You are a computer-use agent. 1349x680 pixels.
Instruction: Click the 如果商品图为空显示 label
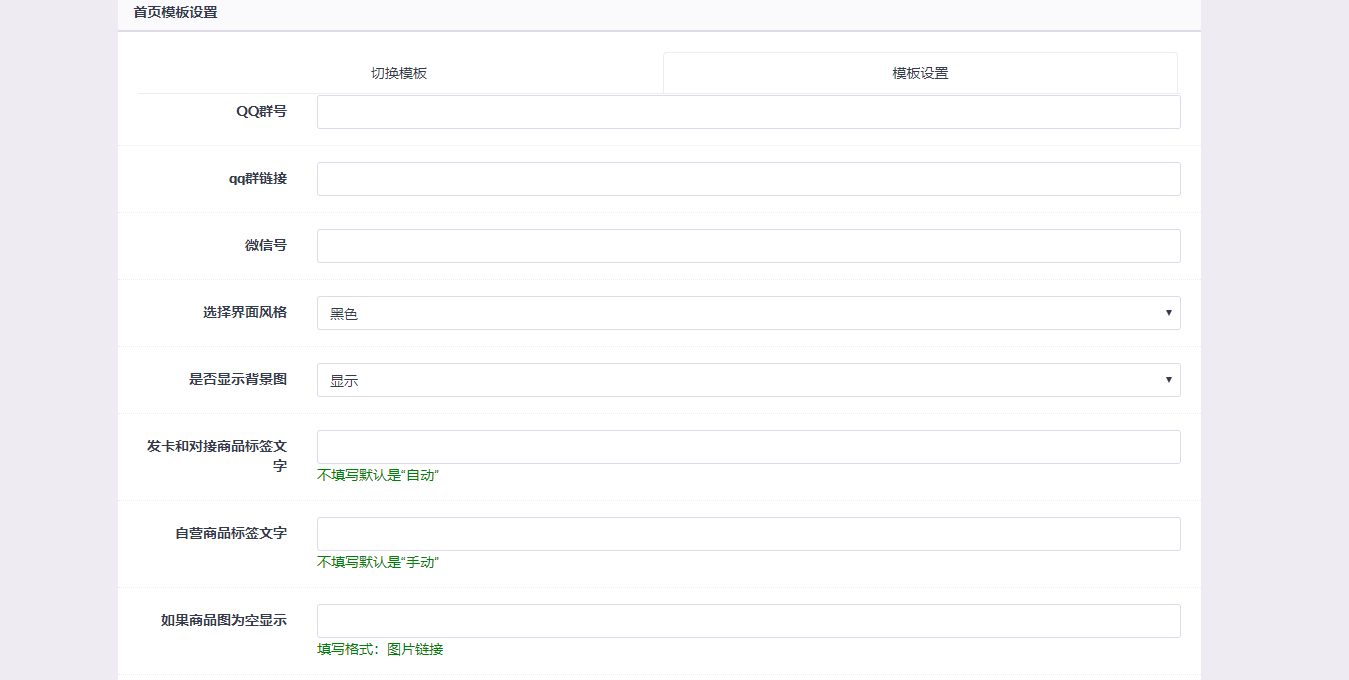[x=224, y=620]
